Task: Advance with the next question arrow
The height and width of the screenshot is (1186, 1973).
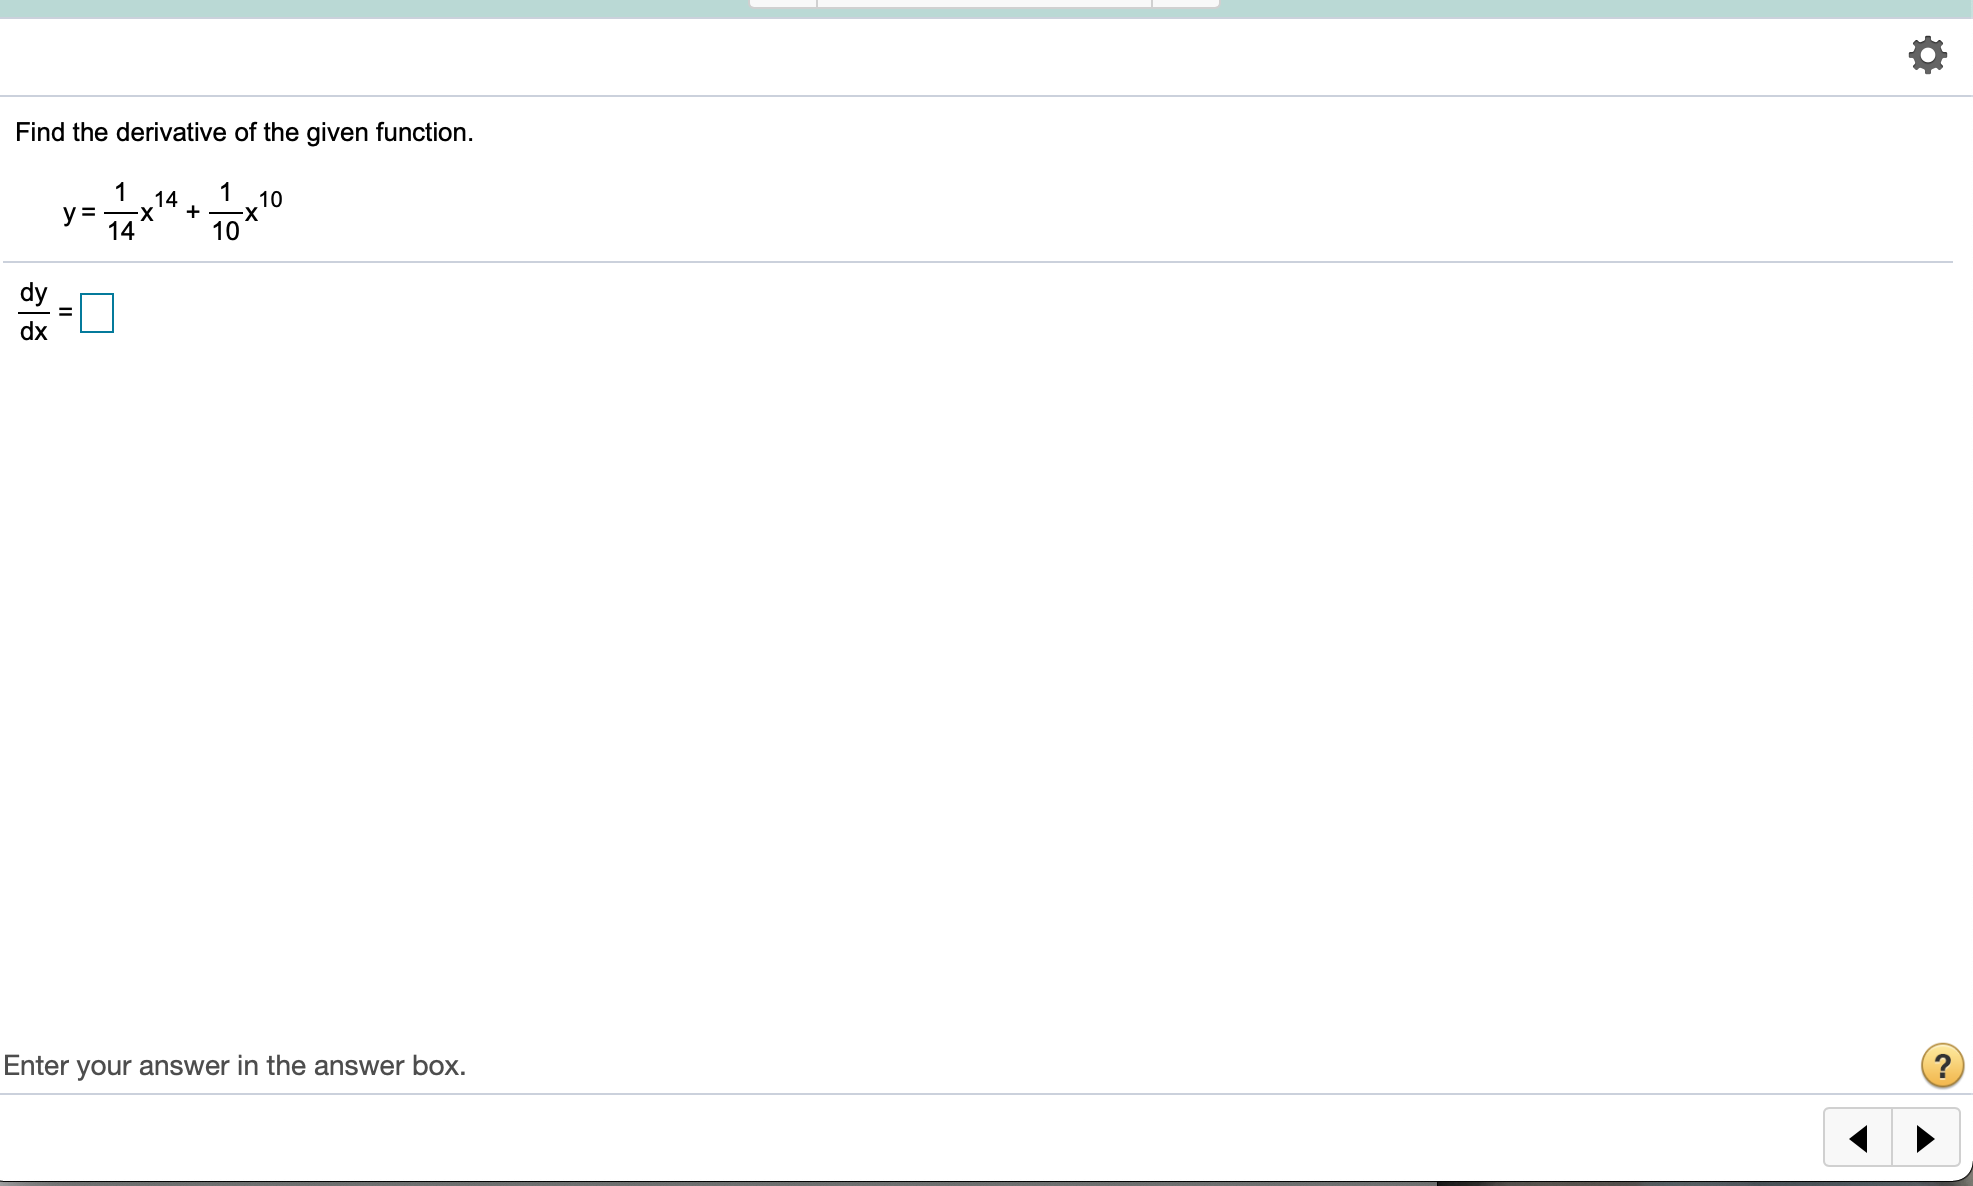Action: [x=1925, y=1138]
